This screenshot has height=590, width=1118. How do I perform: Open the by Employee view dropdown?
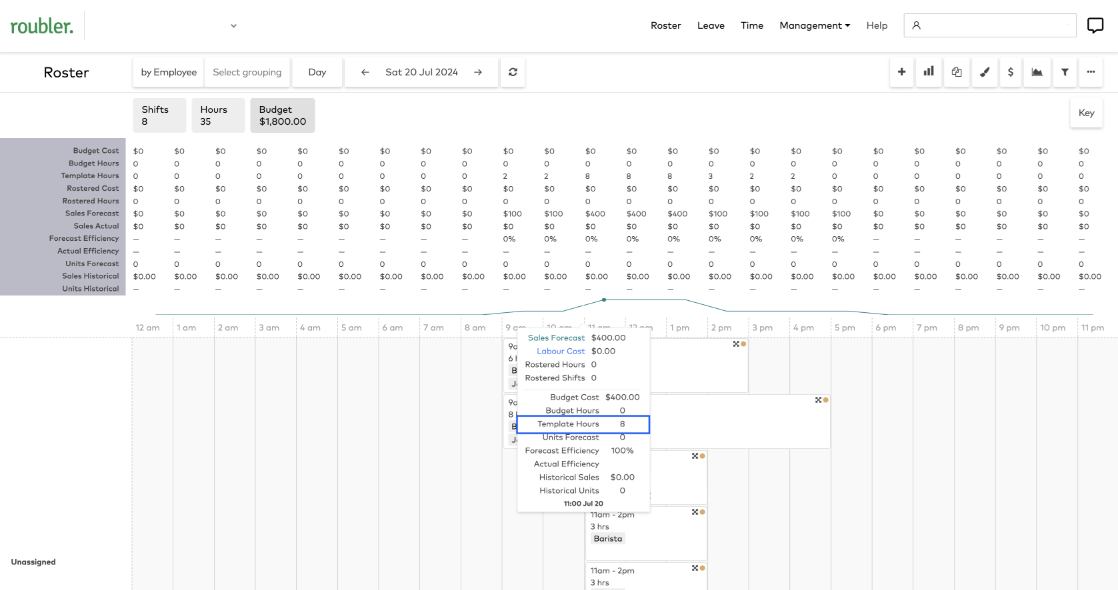pos(168,72)
